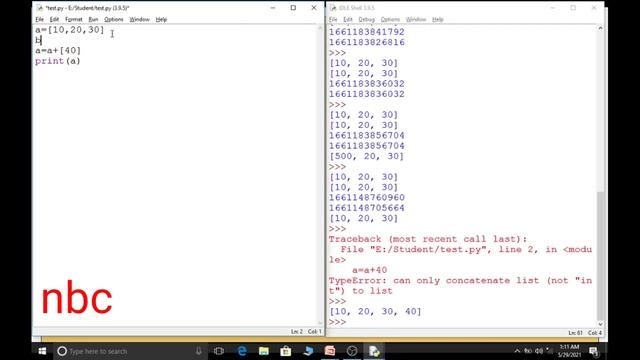Click the volume speaker tray icon
Image resolution: width=640 pixels, height=360 pixels.
point(539,351)
